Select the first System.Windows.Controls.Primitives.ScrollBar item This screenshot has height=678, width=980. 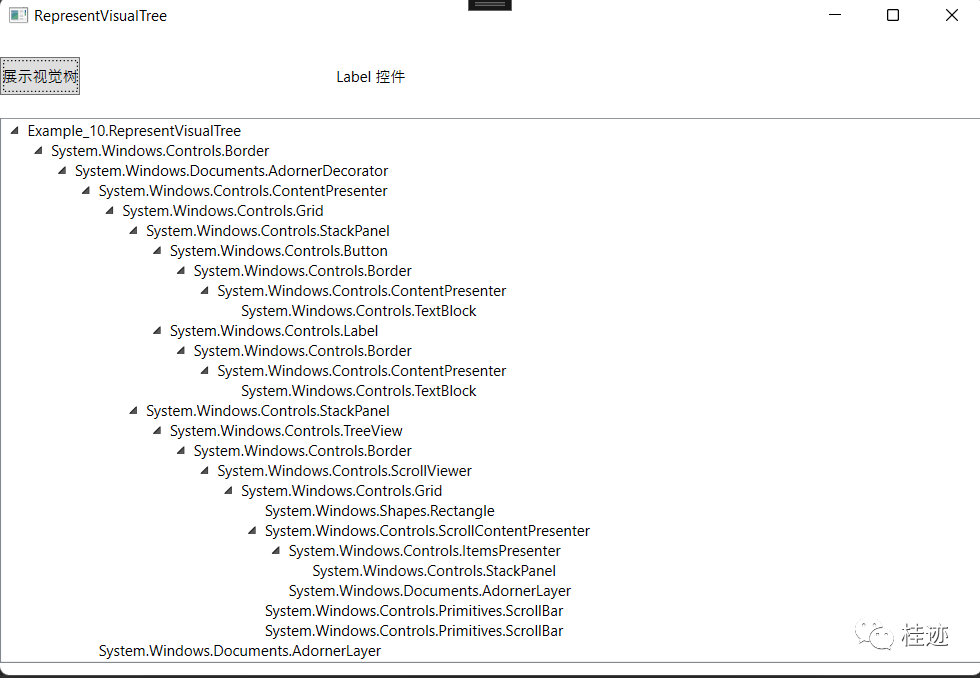pyautogui.click(x=413, y=610)
